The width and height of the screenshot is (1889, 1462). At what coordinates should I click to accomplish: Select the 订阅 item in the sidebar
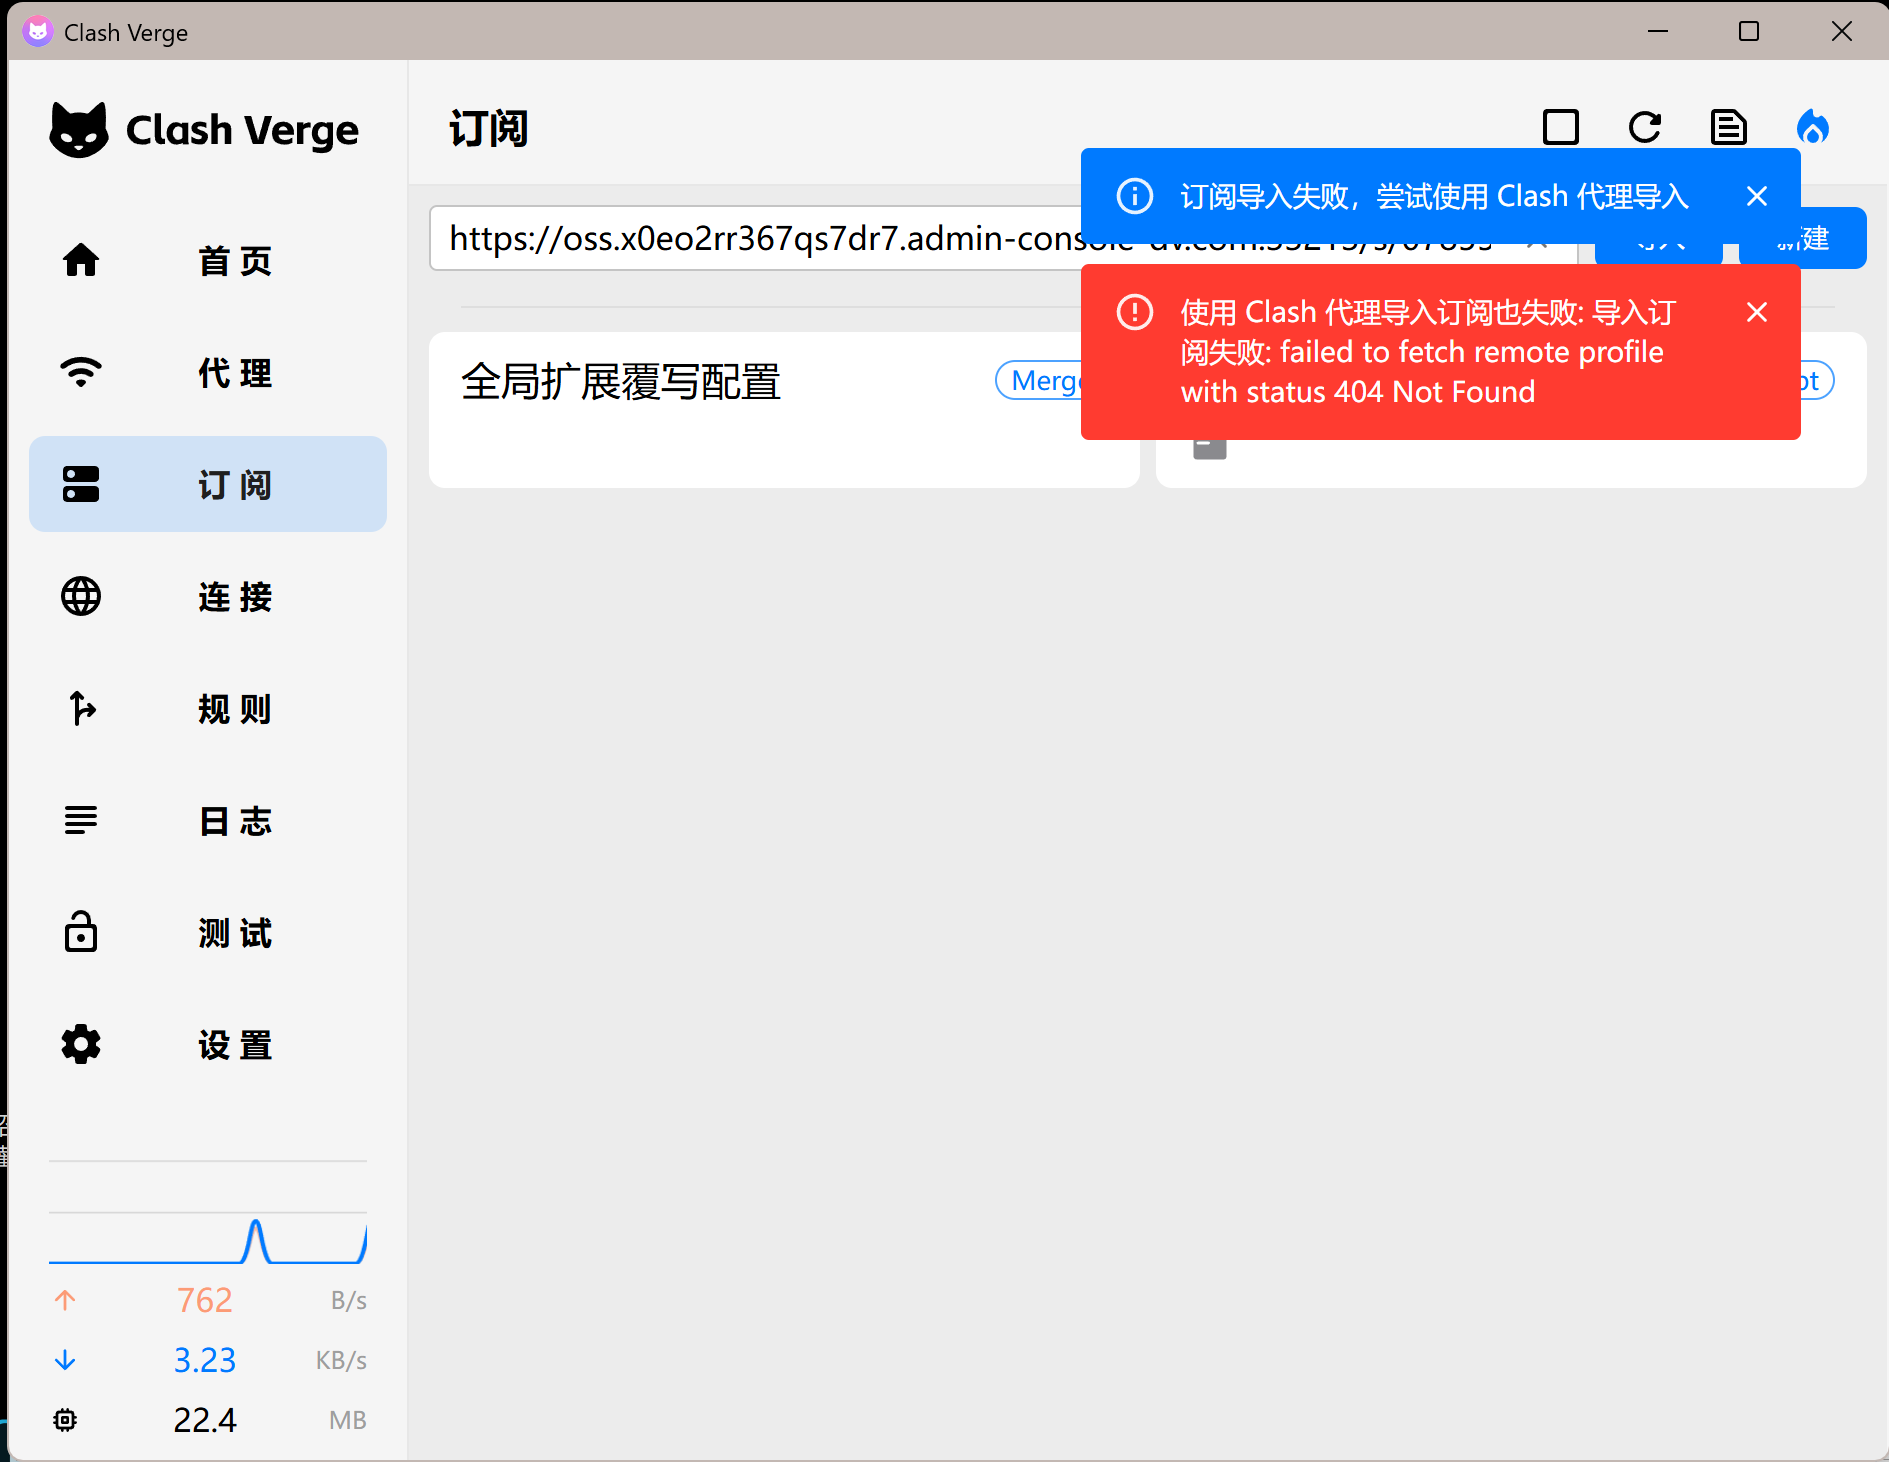coord(208,484)
